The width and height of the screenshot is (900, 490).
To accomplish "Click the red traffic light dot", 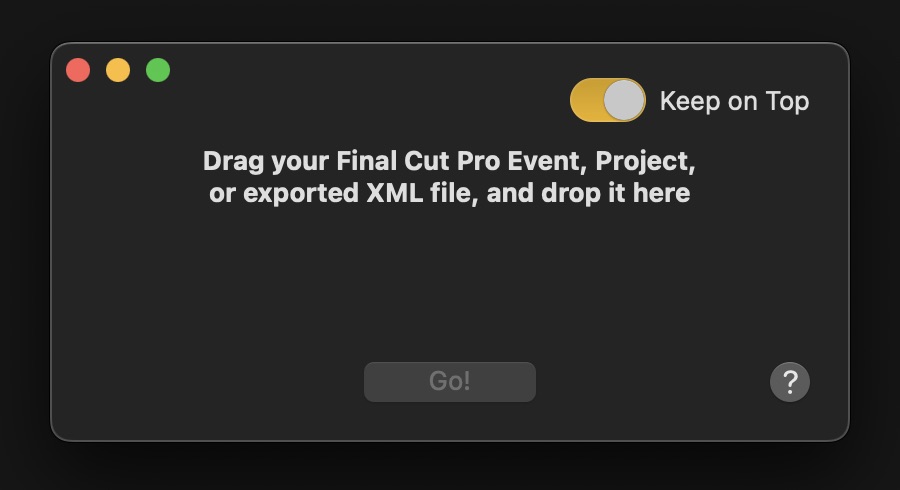I will (x=78, y=70).
